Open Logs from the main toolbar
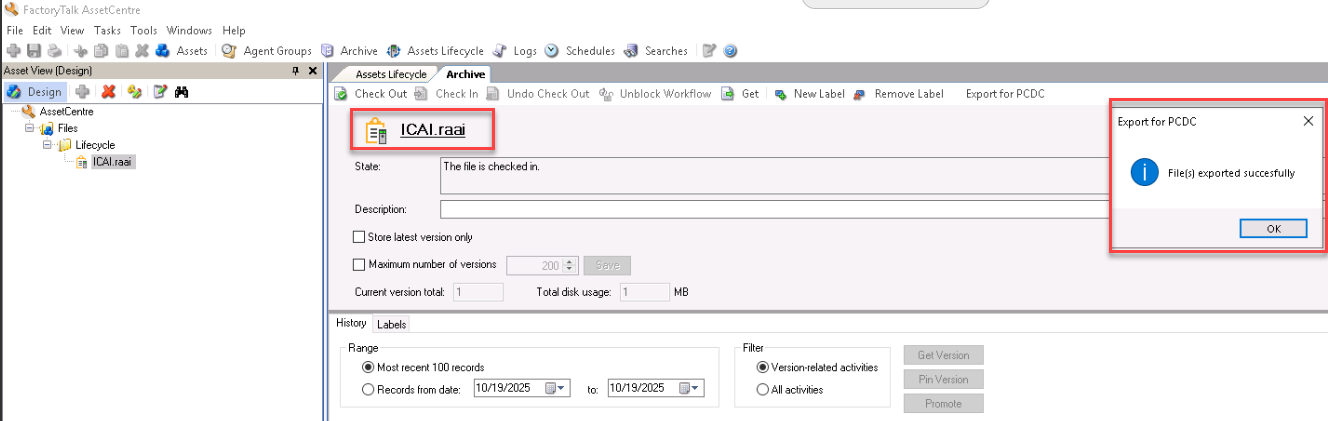The width and height of the screenshot is (1328, 421). click(x=516, y=51)
